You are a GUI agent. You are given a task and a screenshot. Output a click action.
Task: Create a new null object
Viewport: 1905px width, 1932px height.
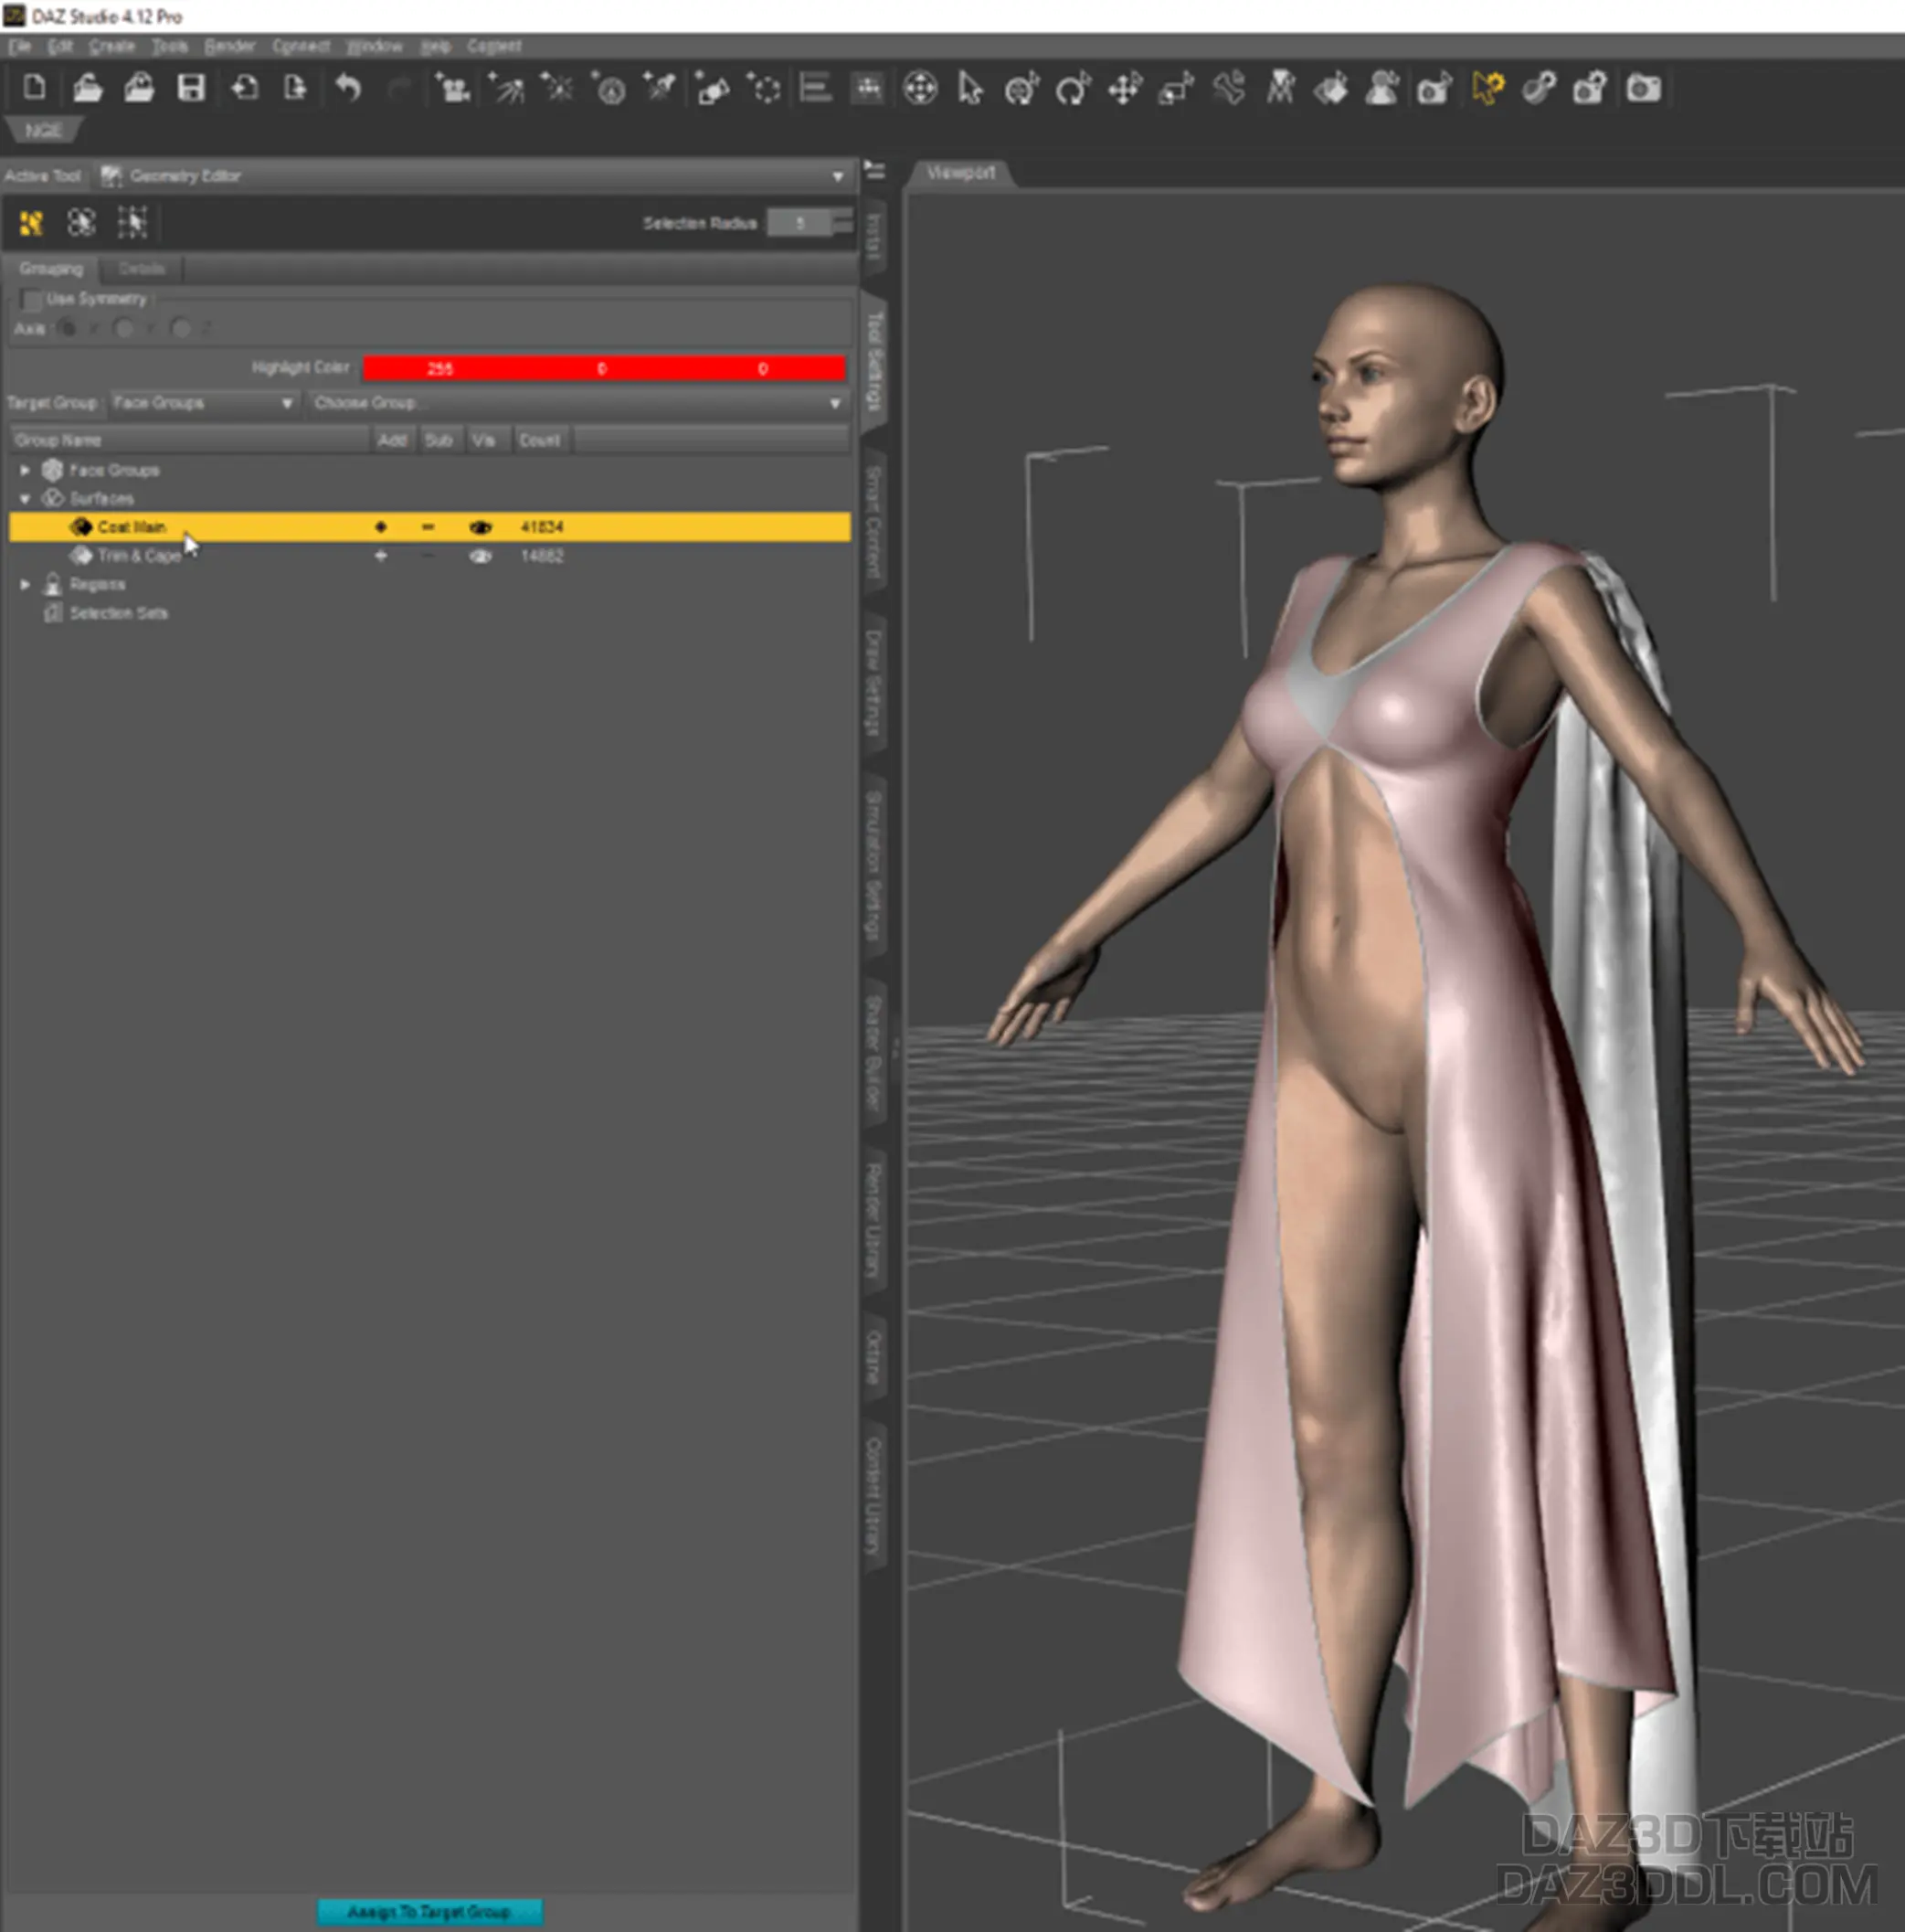[764, 88]
